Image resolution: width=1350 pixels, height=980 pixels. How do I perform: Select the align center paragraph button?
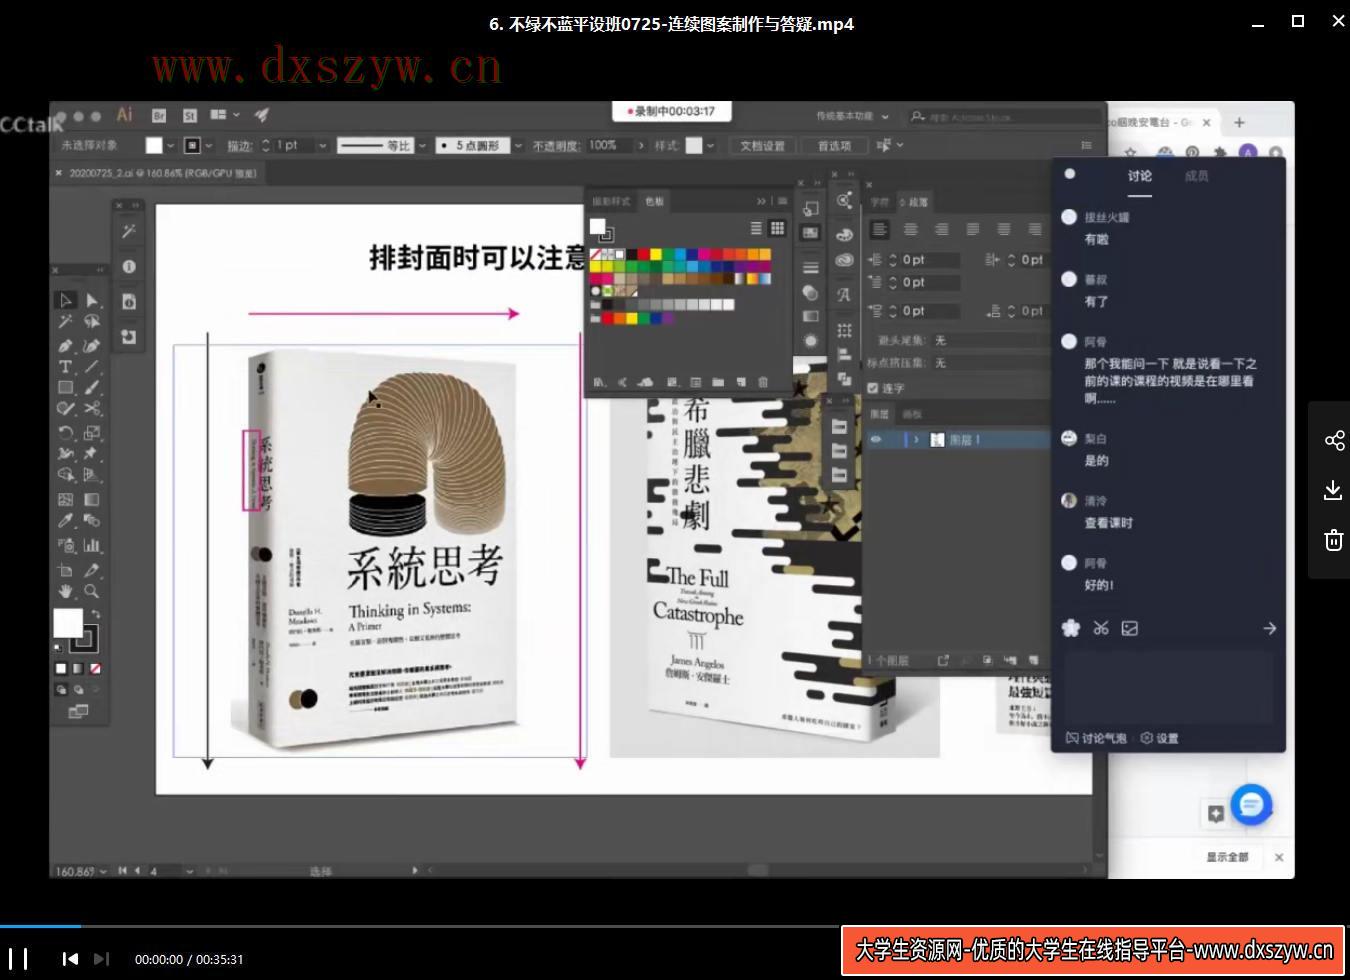(x=910, y=230)
